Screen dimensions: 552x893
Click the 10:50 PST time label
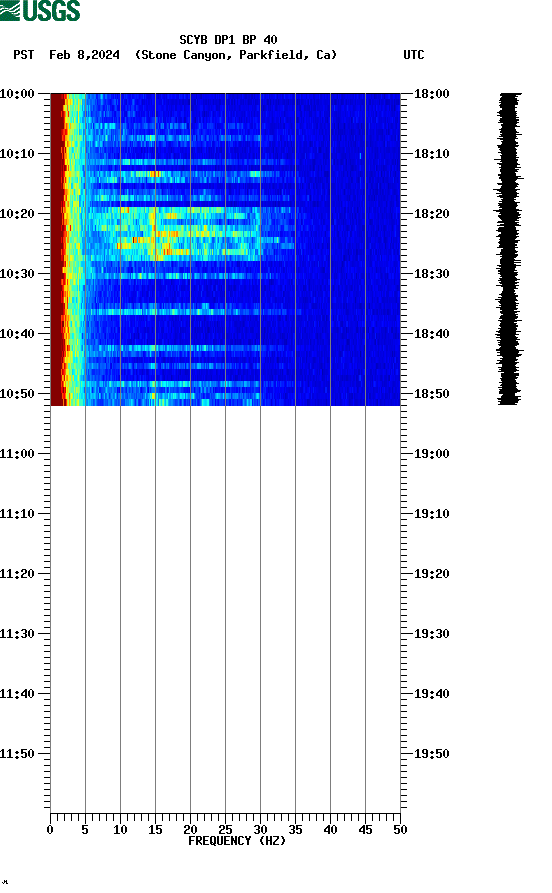[17, 394]
